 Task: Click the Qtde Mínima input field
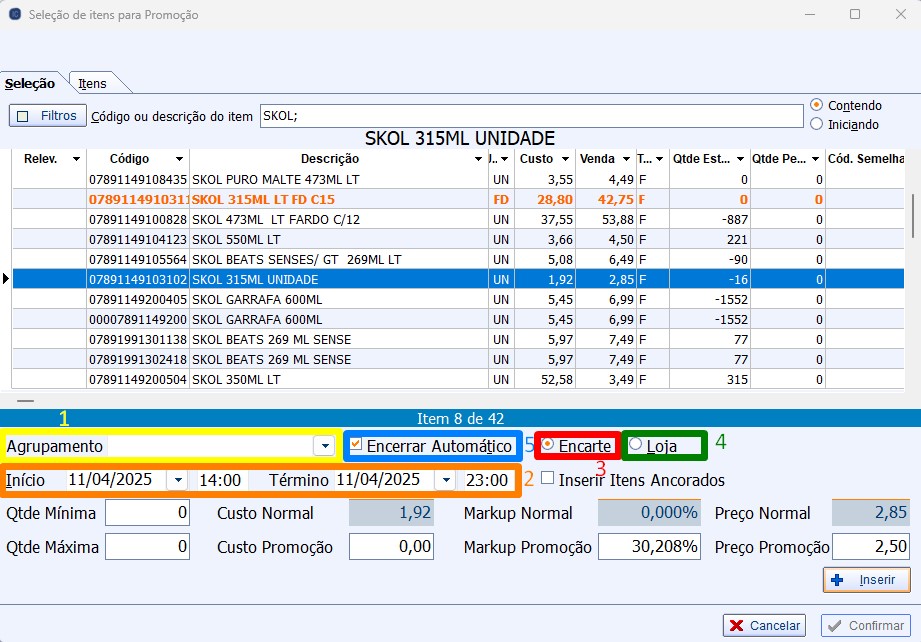[147, 513]
